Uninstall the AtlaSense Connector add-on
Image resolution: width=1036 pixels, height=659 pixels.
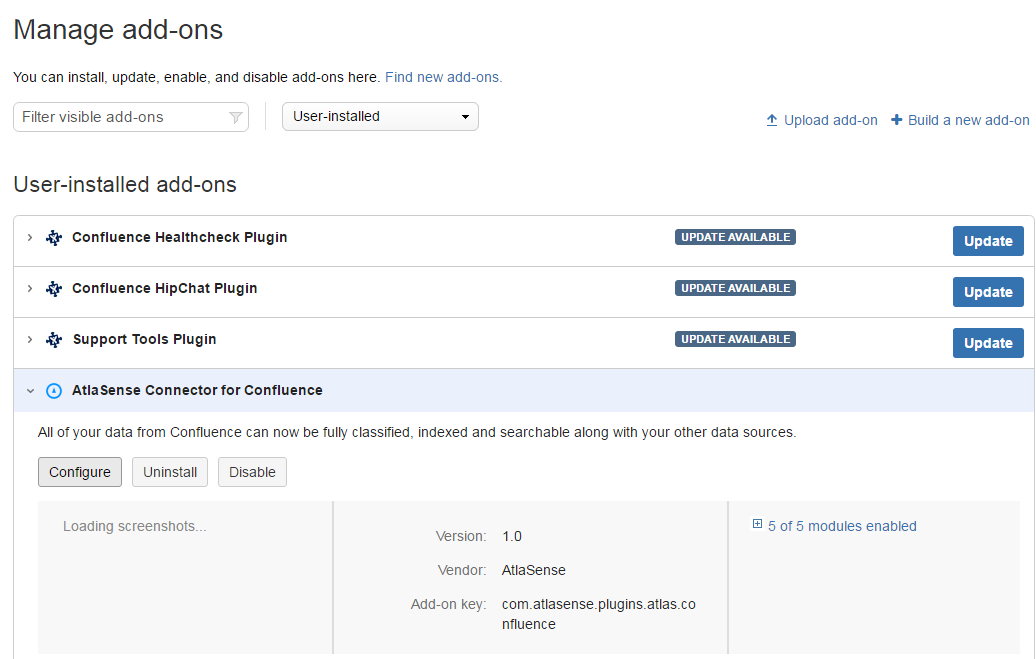point(170,472)
